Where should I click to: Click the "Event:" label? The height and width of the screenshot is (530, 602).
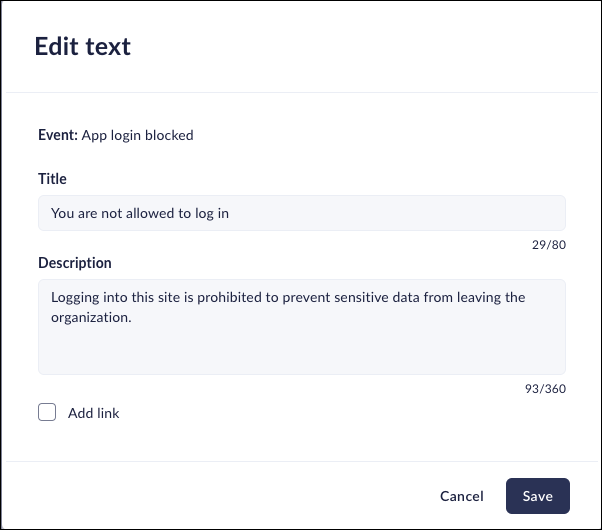tap(57, 135)
